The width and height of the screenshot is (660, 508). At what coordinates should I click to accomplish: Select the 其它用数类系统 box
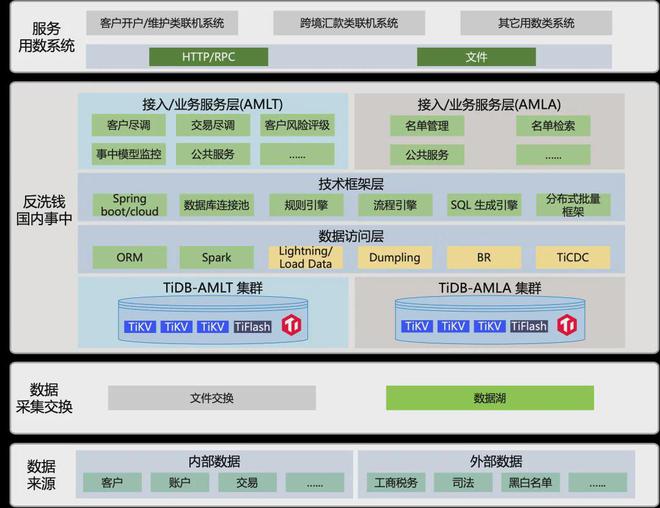536,23
